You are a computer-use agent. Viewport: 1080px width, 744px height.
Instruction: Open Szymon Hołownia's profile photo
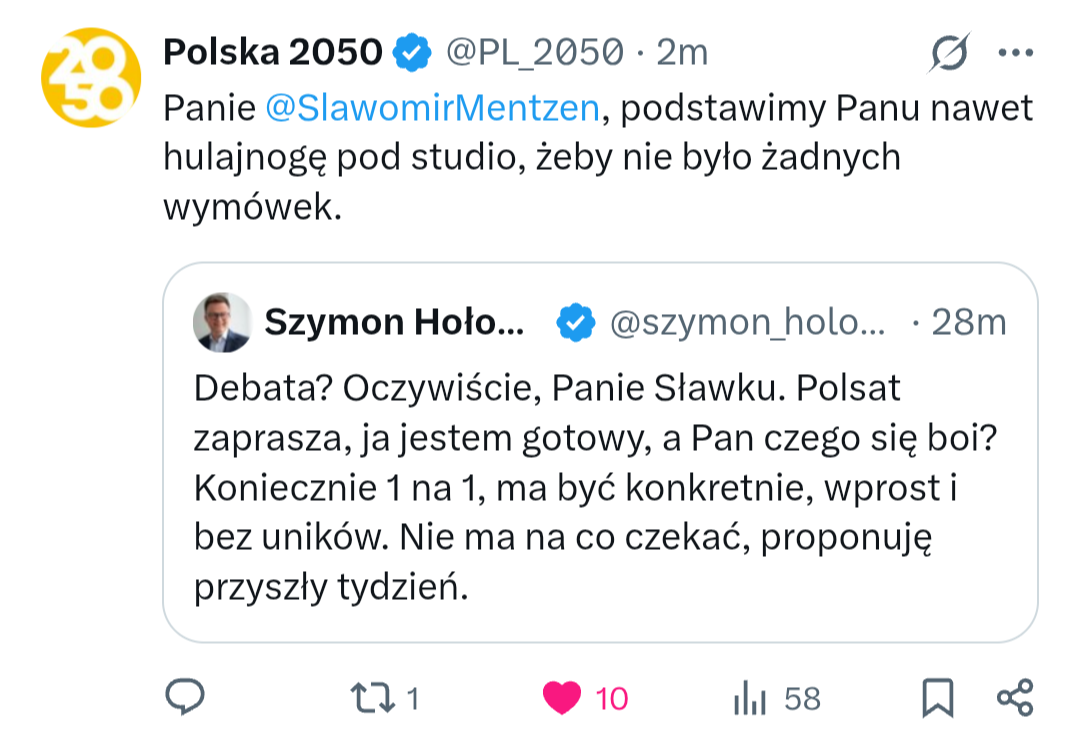221,322
